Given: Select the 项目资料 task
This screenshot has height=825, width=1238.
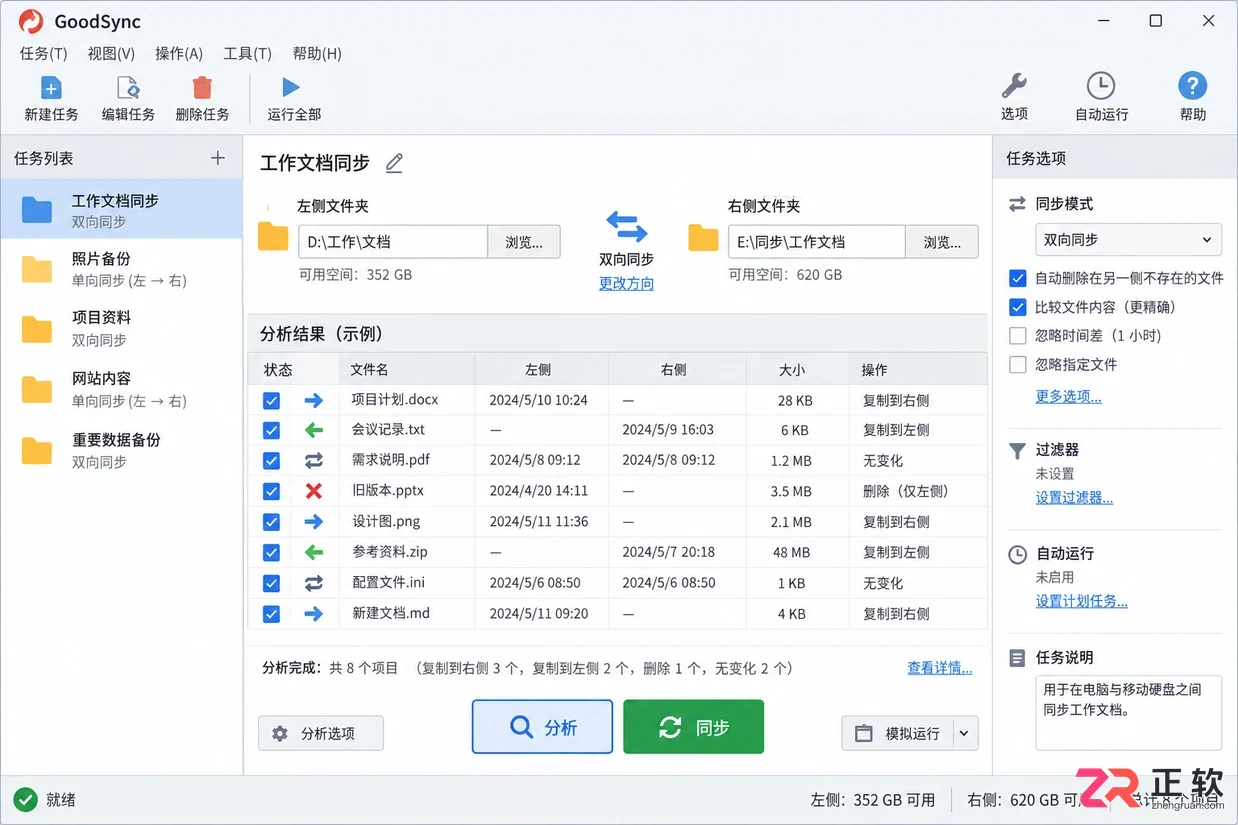Looking at the screenshot, I should click(121, 329).
